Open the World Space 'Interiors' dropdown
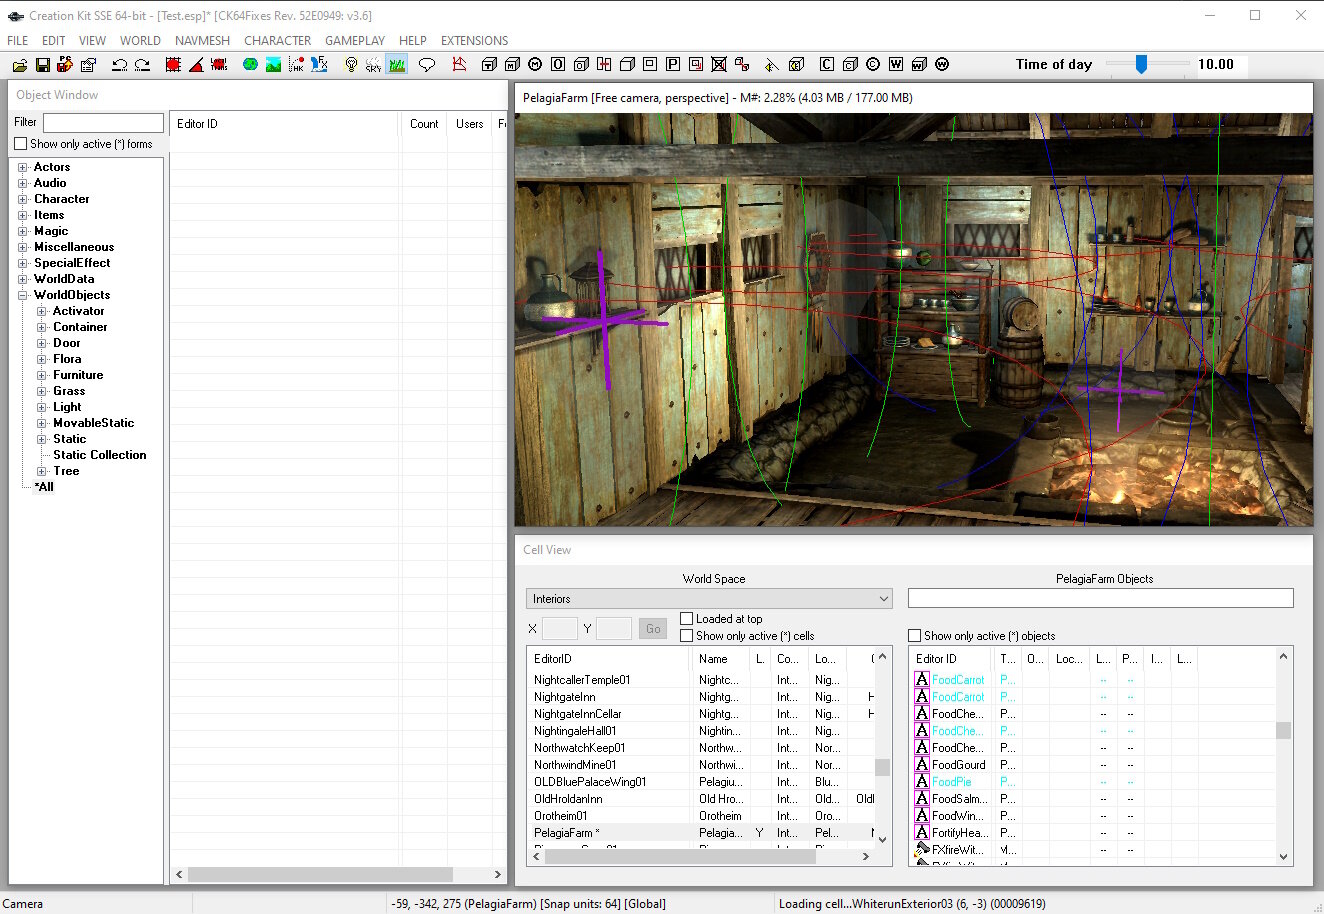Image resolution: width=1324 pixels, height=914 pixels. pyautogui.click(x=709, y=599)
